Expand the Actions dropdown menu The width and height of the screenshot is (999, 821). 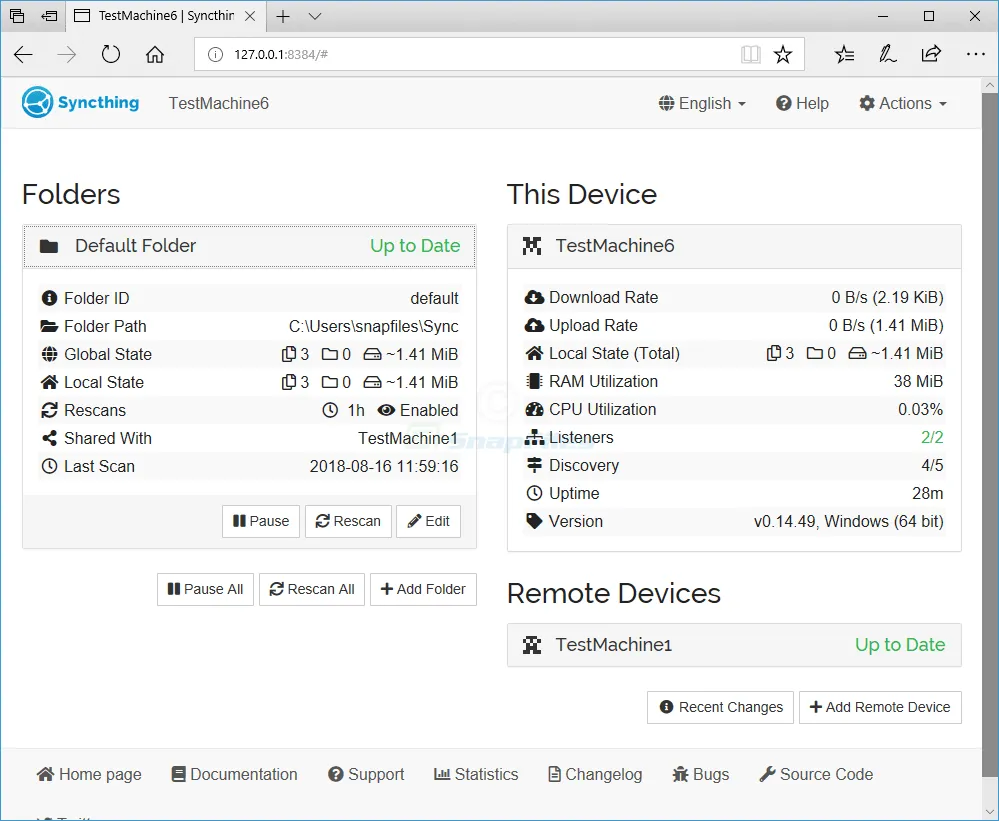902,103
